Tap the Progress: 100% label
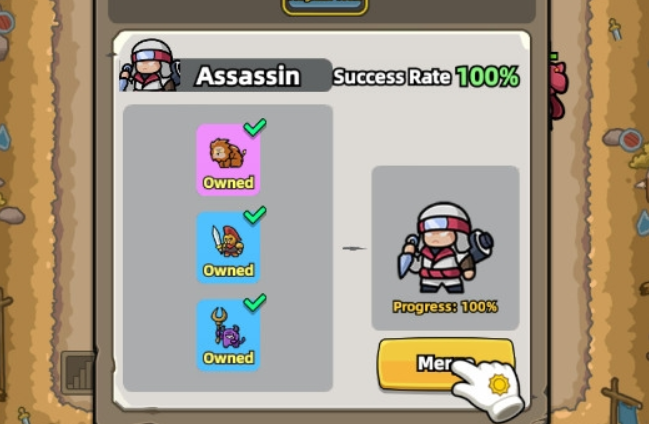The image size is (649, 424). [x=445, y=307]
